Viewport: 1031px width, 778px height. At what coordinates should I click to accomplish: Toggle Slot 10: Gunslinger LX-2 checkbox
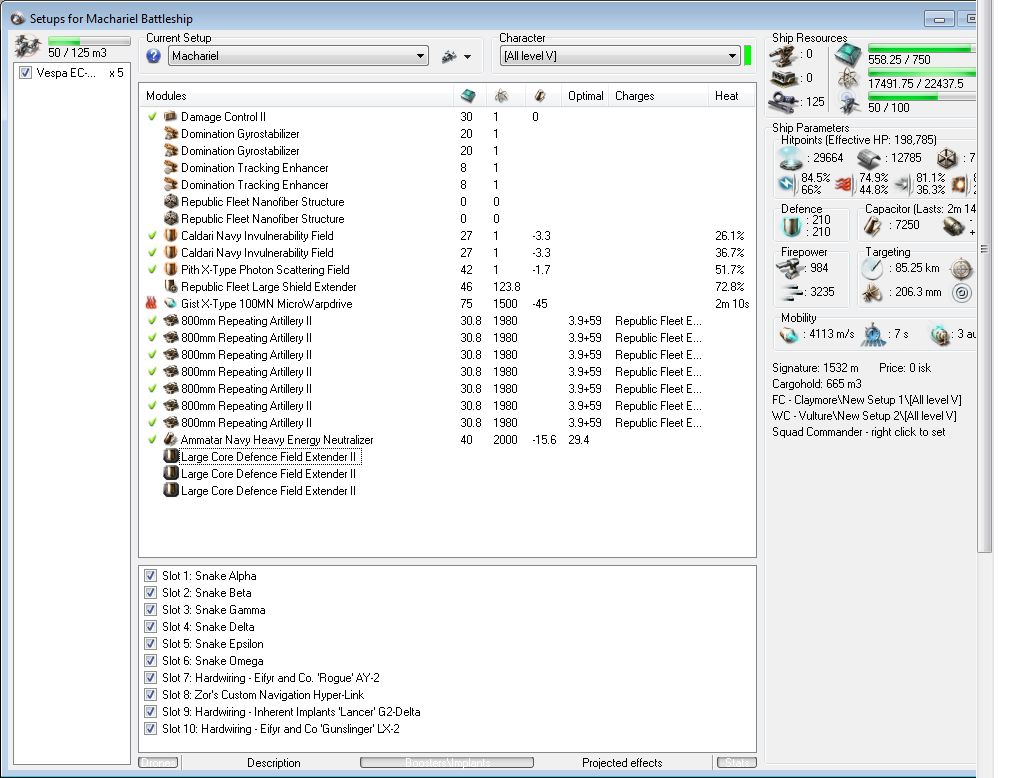point(151,729)
